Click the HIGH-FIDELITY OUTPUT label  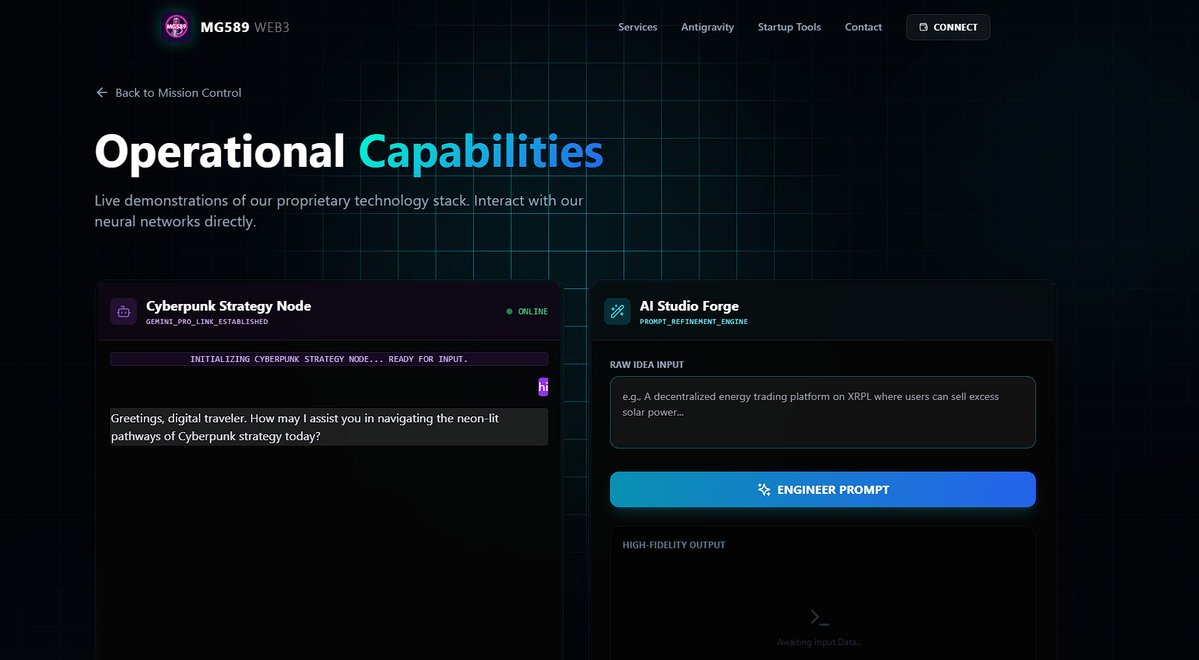(674, 545)
